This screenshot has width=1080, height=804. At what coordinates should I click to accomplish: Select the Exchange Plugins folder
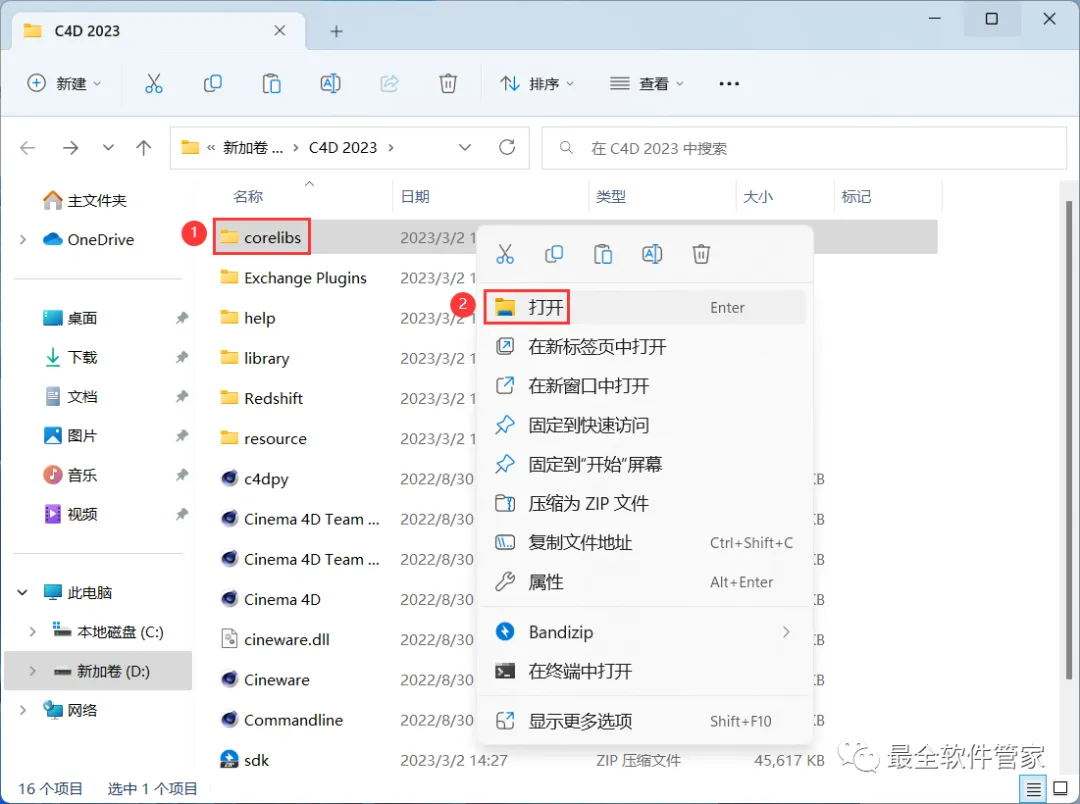coord(293,278)
